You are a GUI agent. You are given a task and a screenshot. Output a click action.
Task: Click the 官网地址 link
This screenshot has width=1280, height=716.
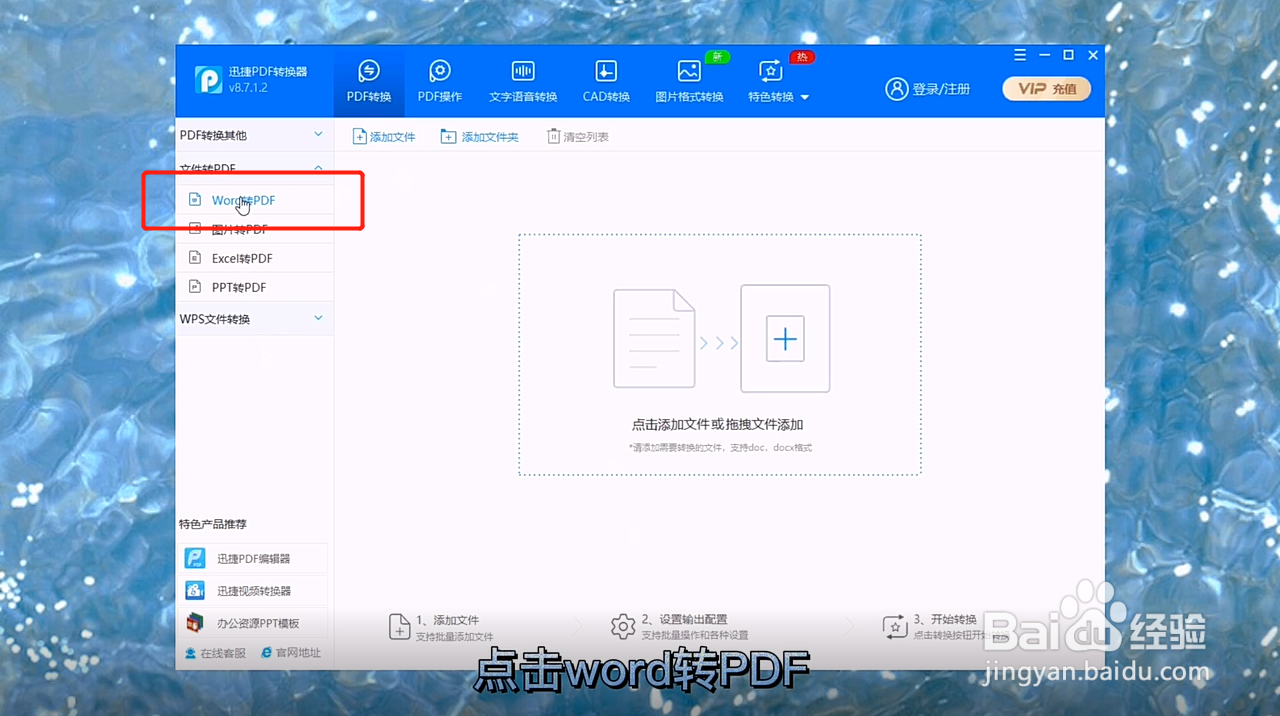pos(291,653)
